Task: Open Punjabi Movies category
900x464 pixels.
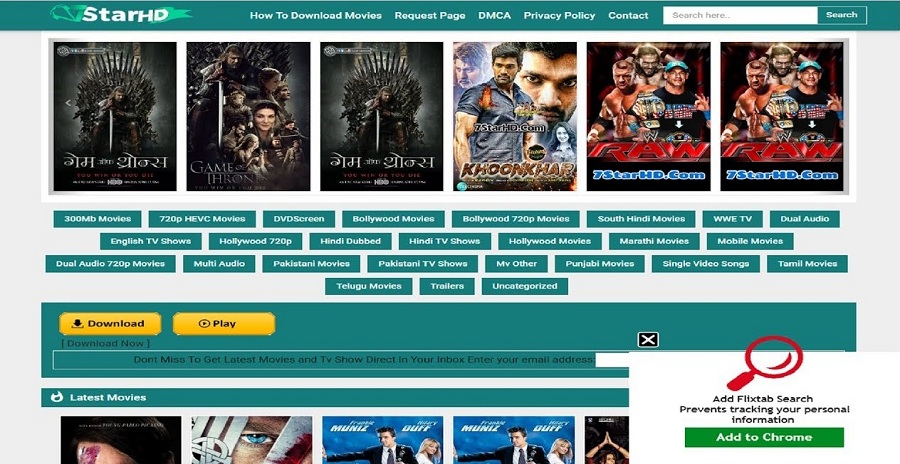Action: 600,264
